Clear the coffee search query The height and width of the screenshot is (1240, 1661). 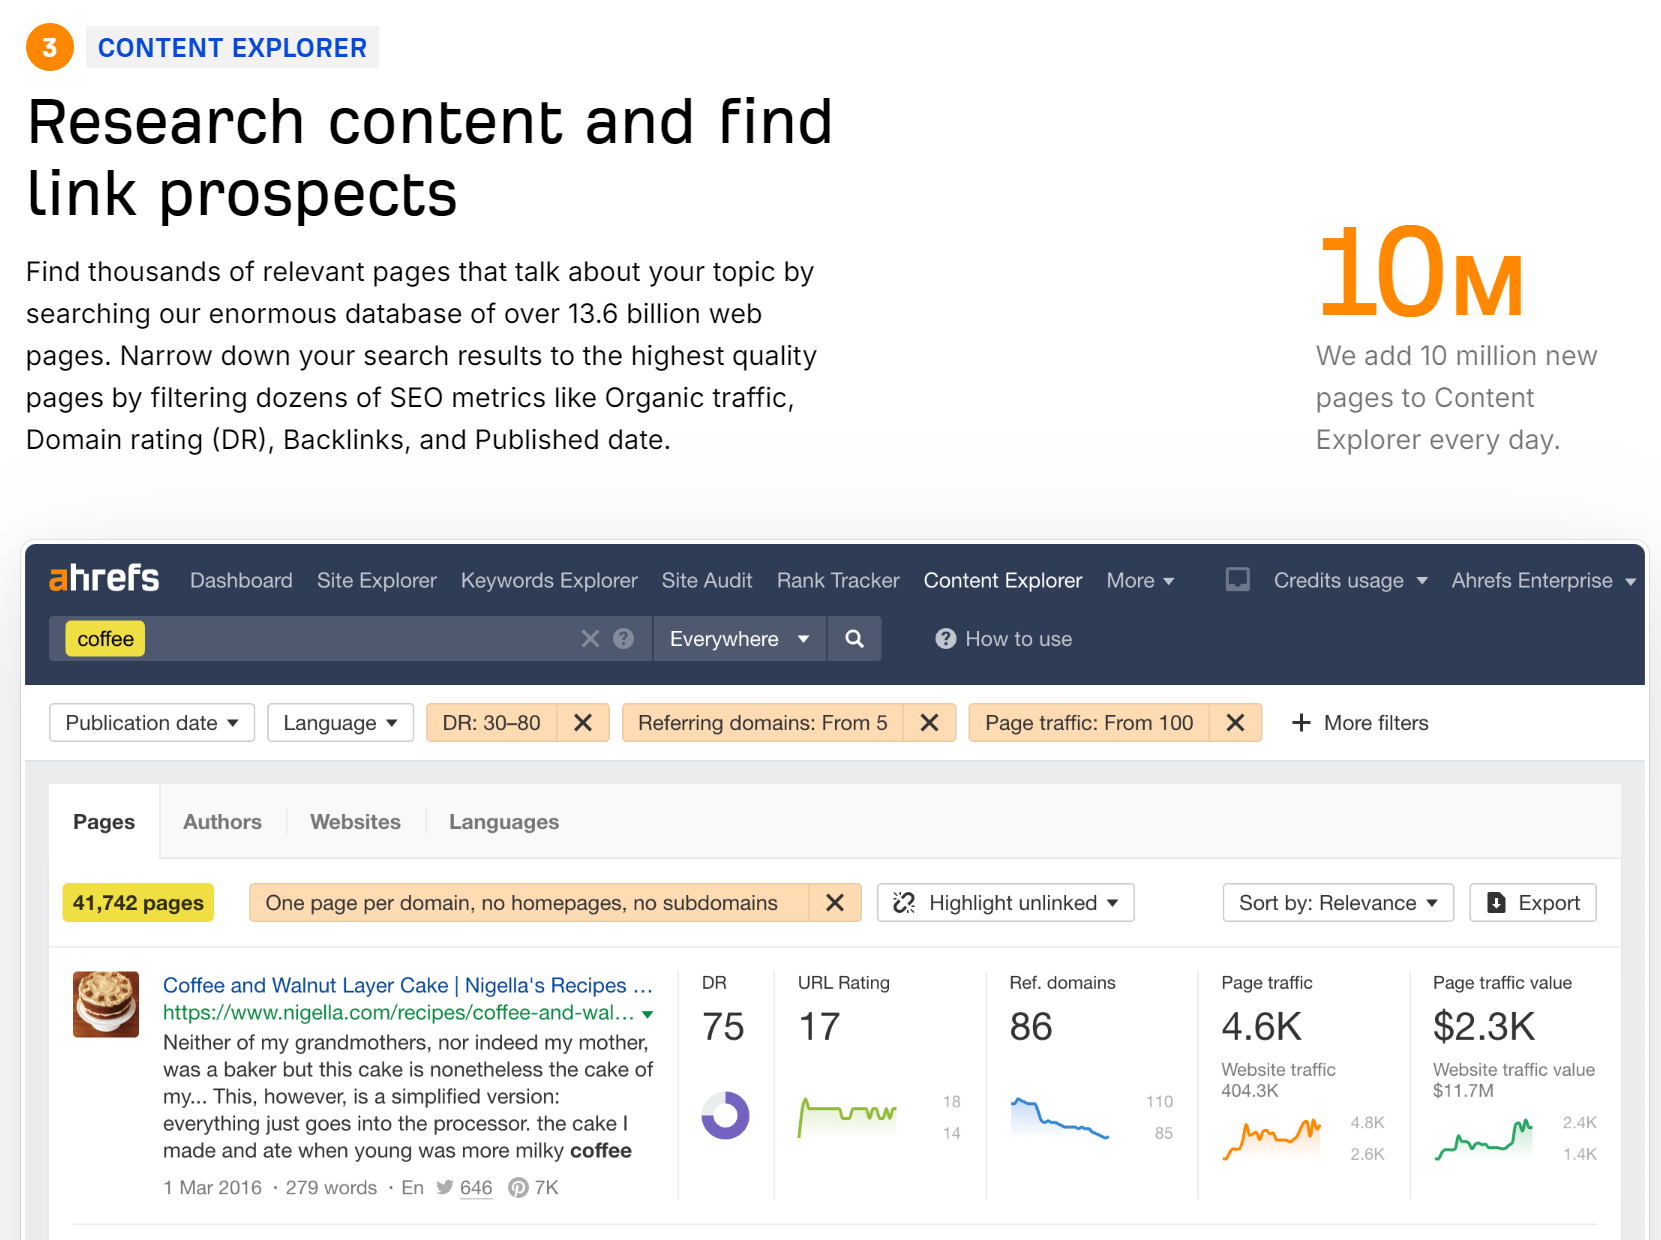tap(590, 639)
